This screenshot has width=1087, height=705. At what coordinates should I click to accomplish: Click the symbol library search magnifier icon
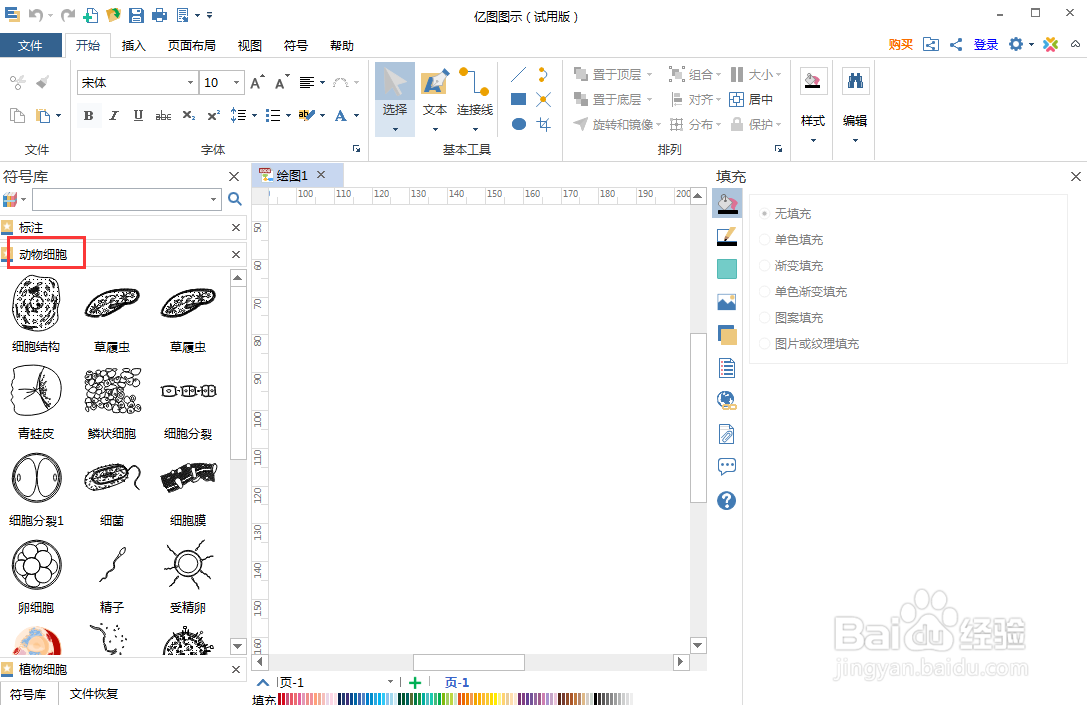click(x=234, y=200)
